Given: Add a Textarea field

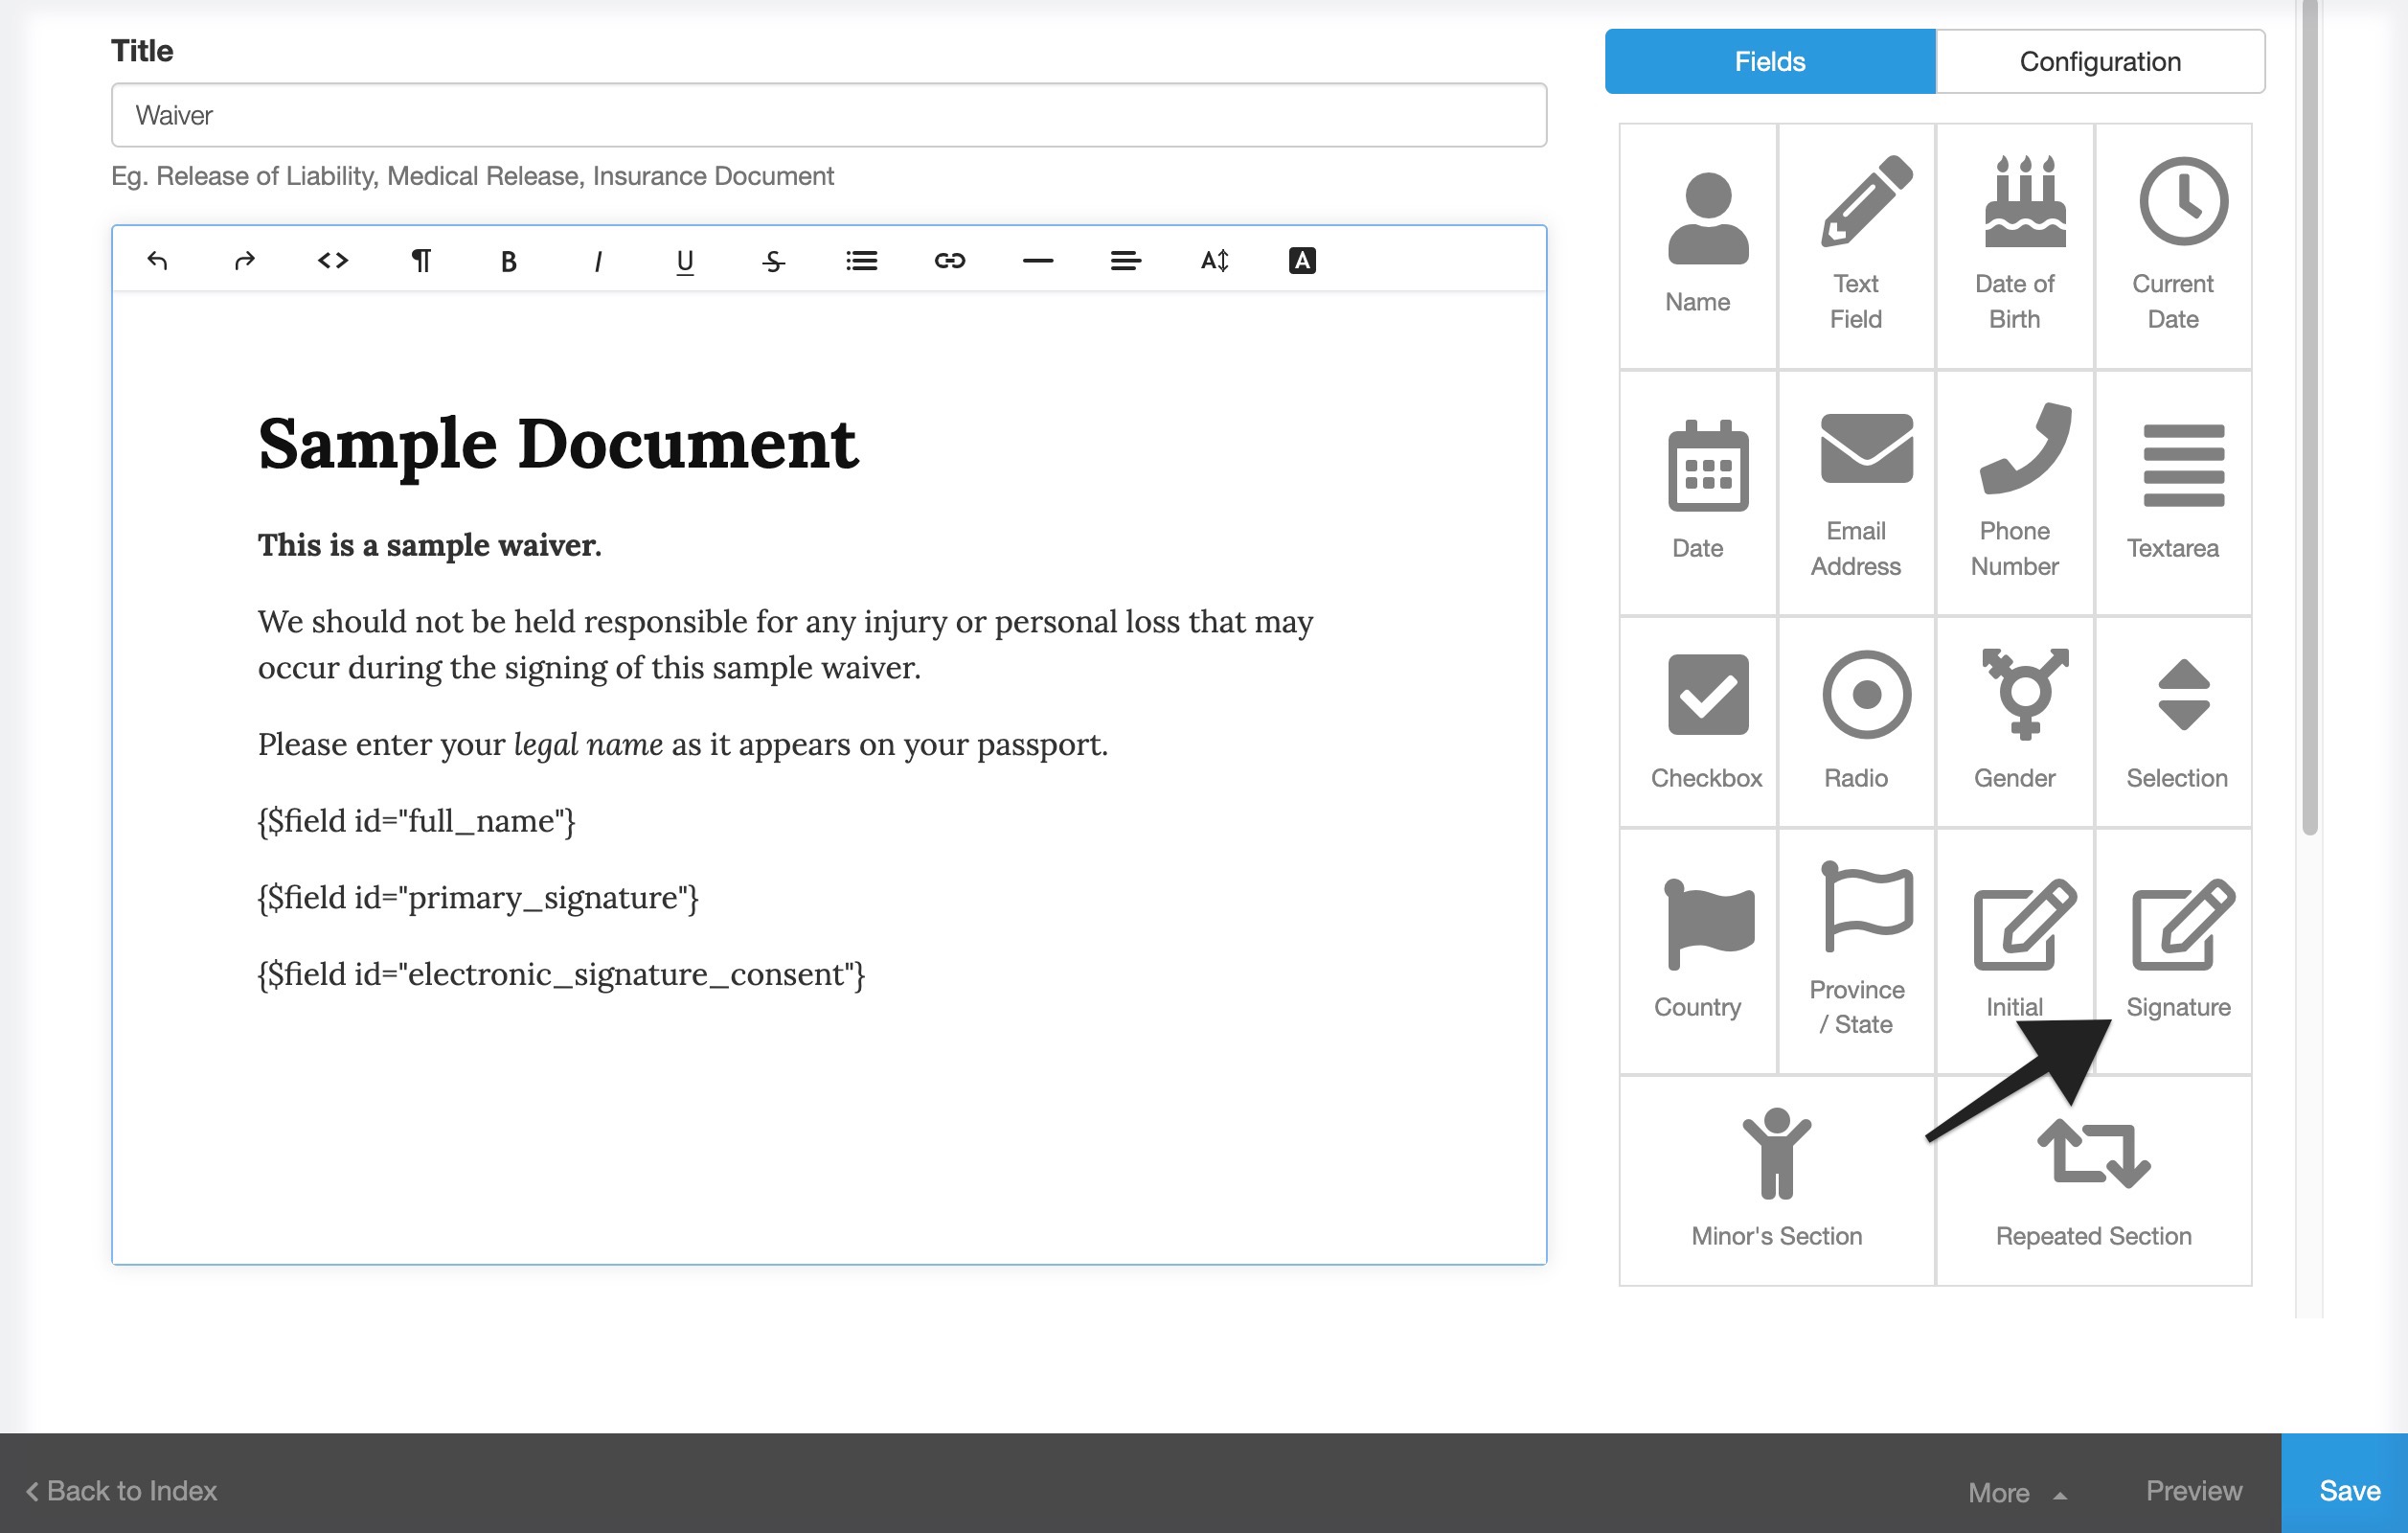Looking at the screenshot, I should point(2173,493).
